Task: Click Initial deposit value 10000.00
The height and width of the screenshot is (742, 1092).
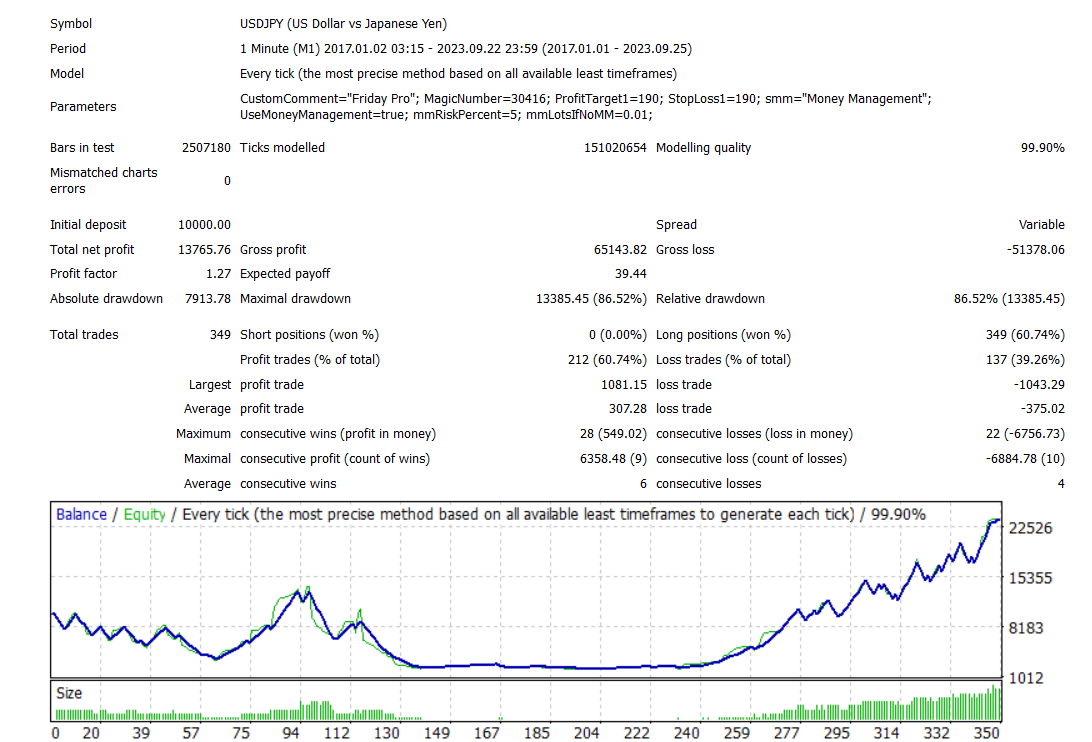Action: coord(204,225)
